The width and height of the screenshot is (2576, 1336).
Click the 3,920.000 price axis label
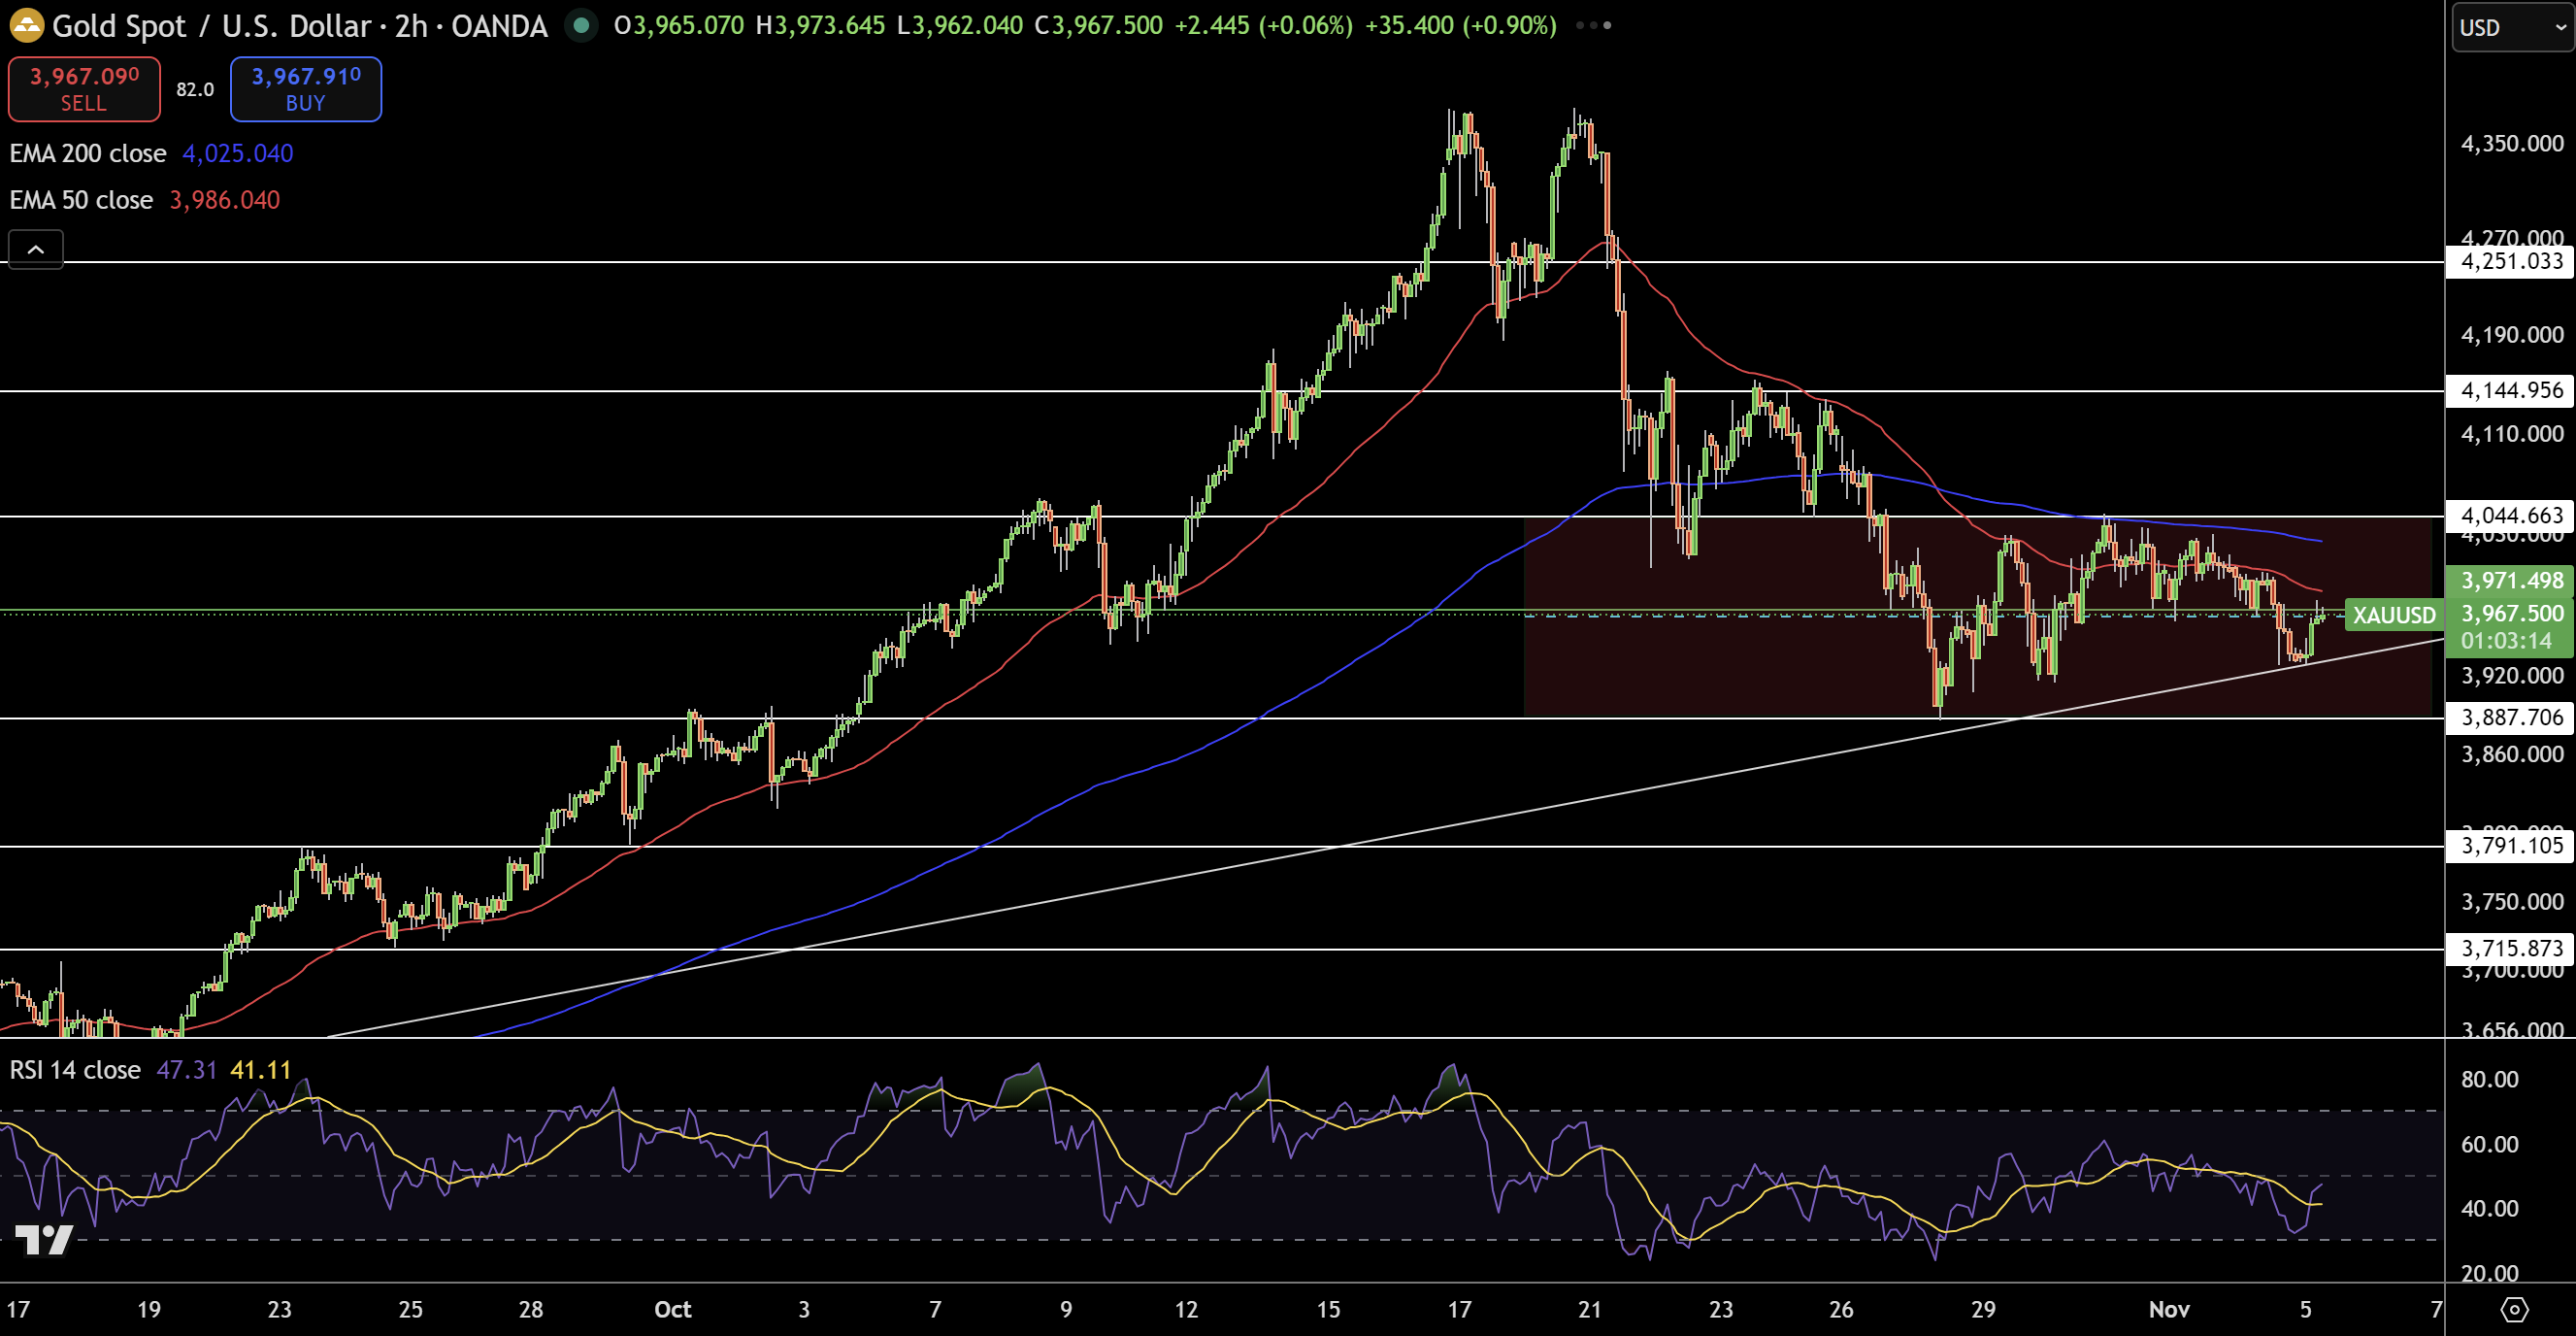click(x=2512, y=675)
